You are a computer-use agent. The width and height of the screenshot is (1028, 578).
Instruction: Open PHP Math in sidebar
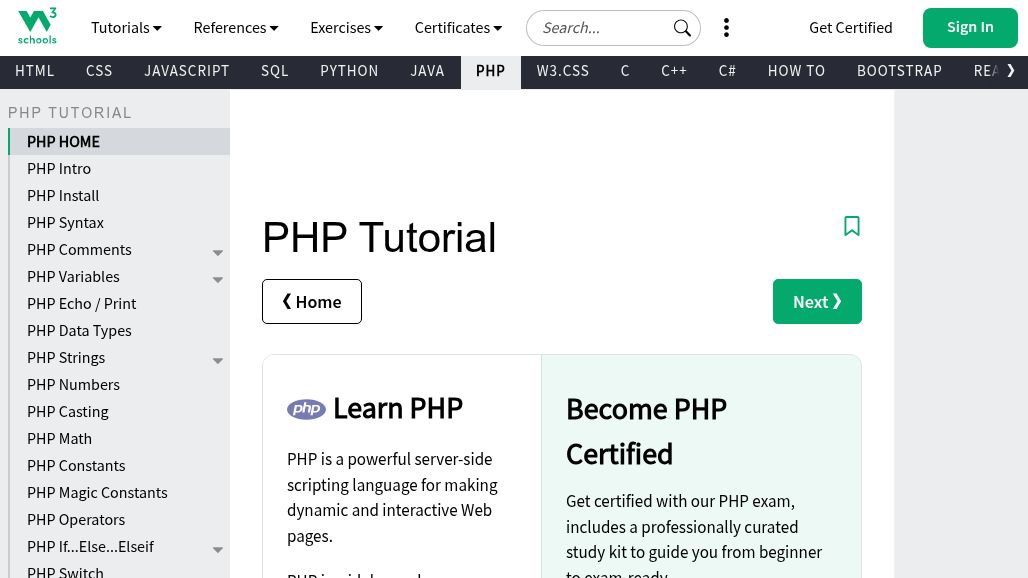pyautogui.click(x=119, y=438)
